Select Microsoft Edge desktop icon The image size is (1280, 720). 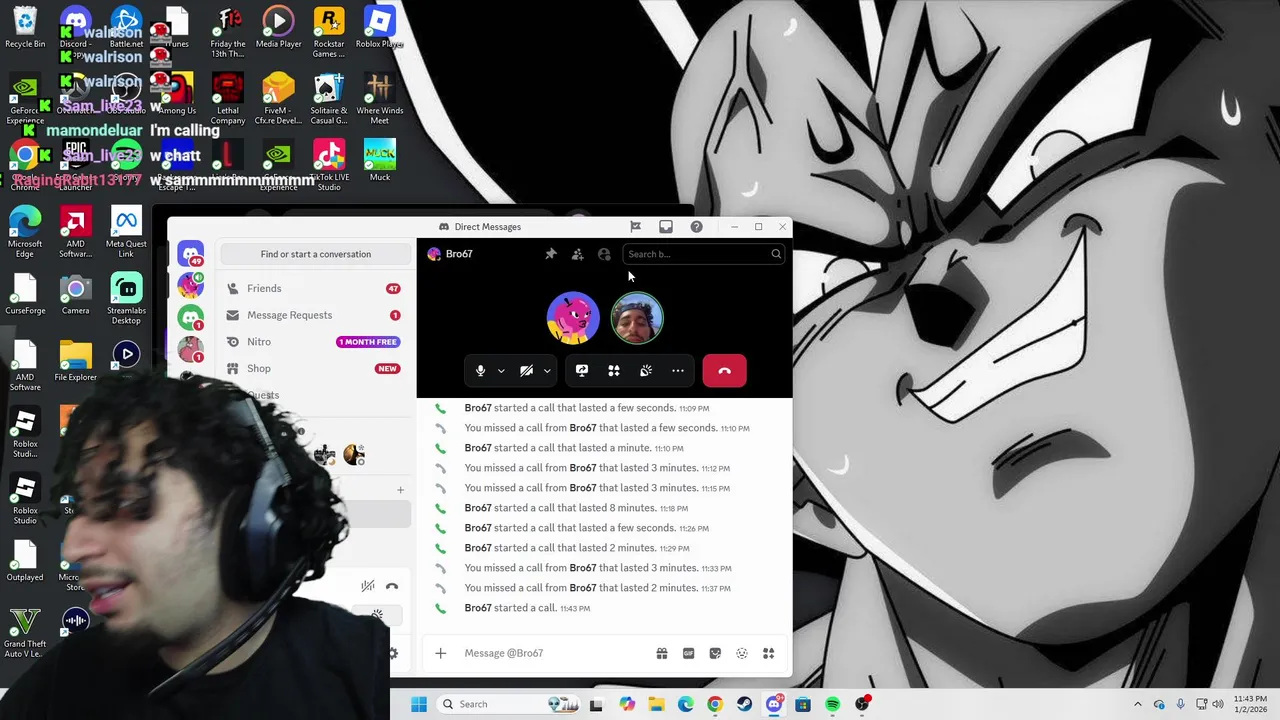[x=25, y=233]
